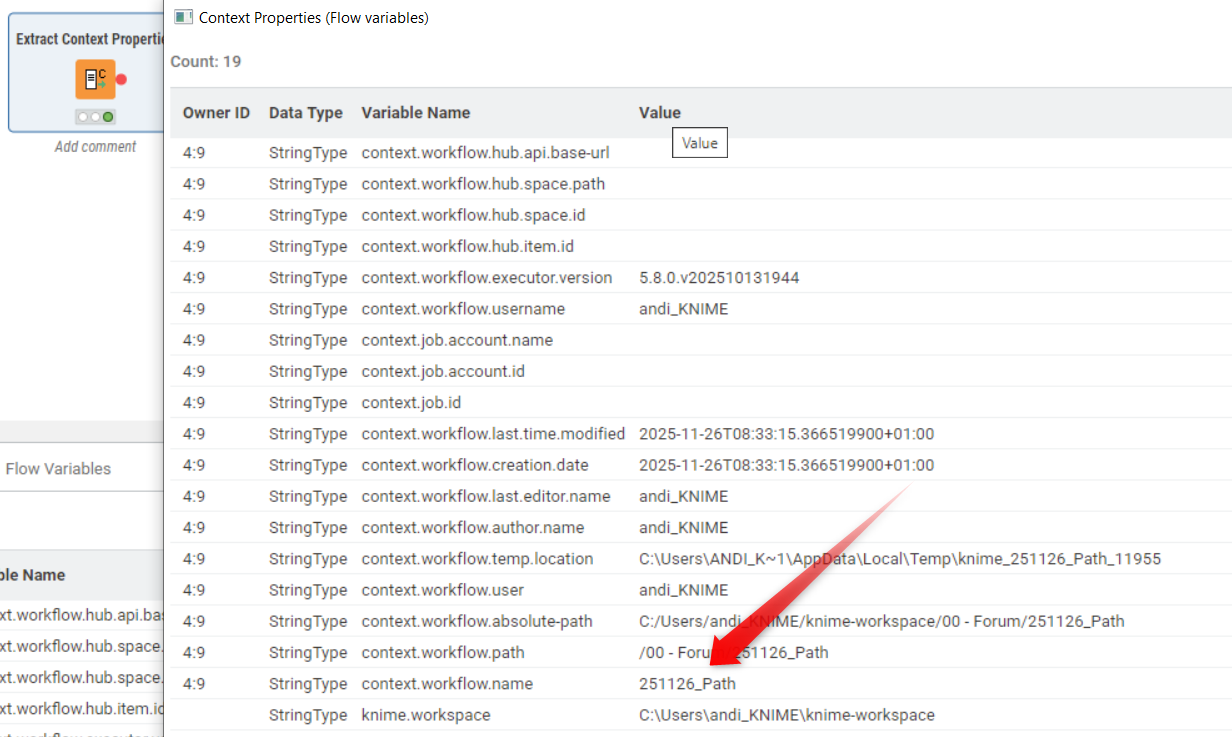Click the context.workflow.temp.location path value
This screenshot has width=1232, height=737.
[x=899, y=559]
